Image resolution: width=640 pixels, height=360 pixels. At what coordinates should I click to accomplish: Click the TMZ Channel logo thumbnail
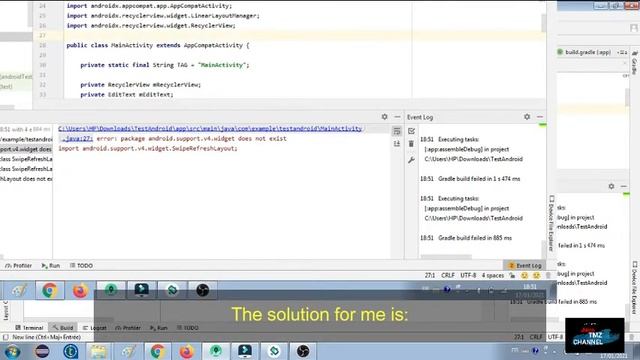point(595,336)
